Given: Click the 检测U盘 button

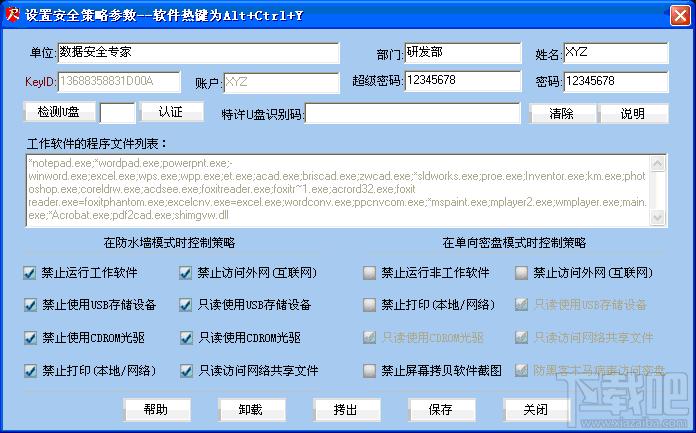Looking at the screenshot, I should [59, 112].
